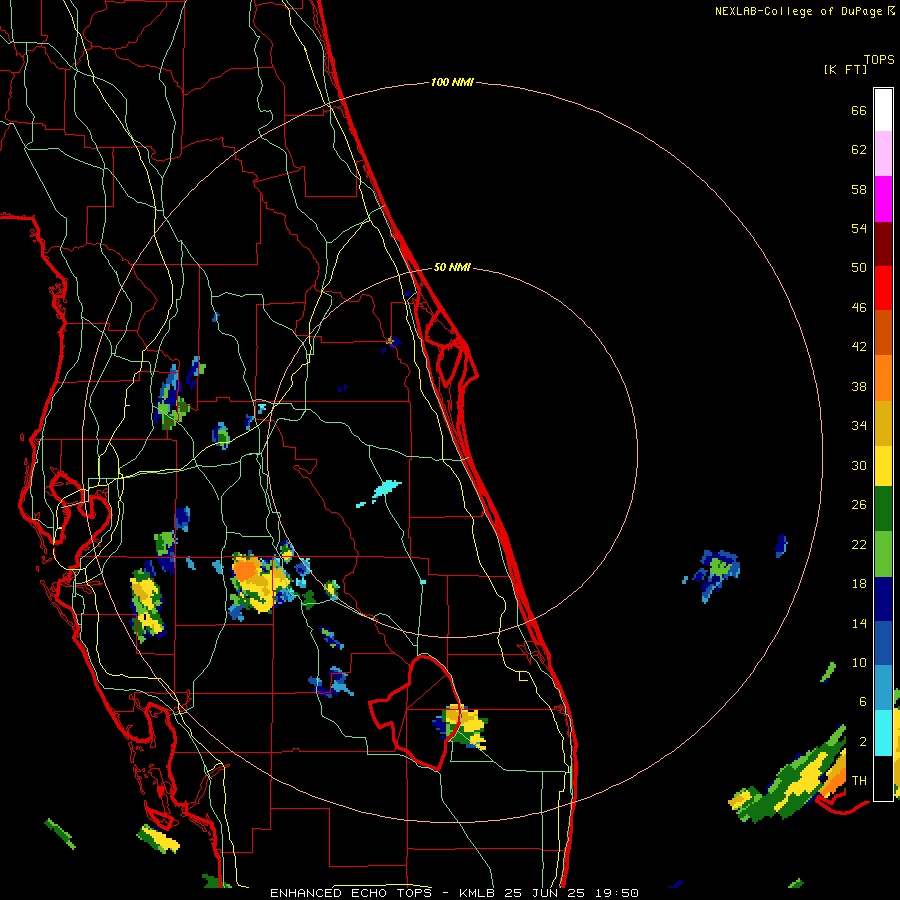Click the 50 legend value

coord(859,268)
